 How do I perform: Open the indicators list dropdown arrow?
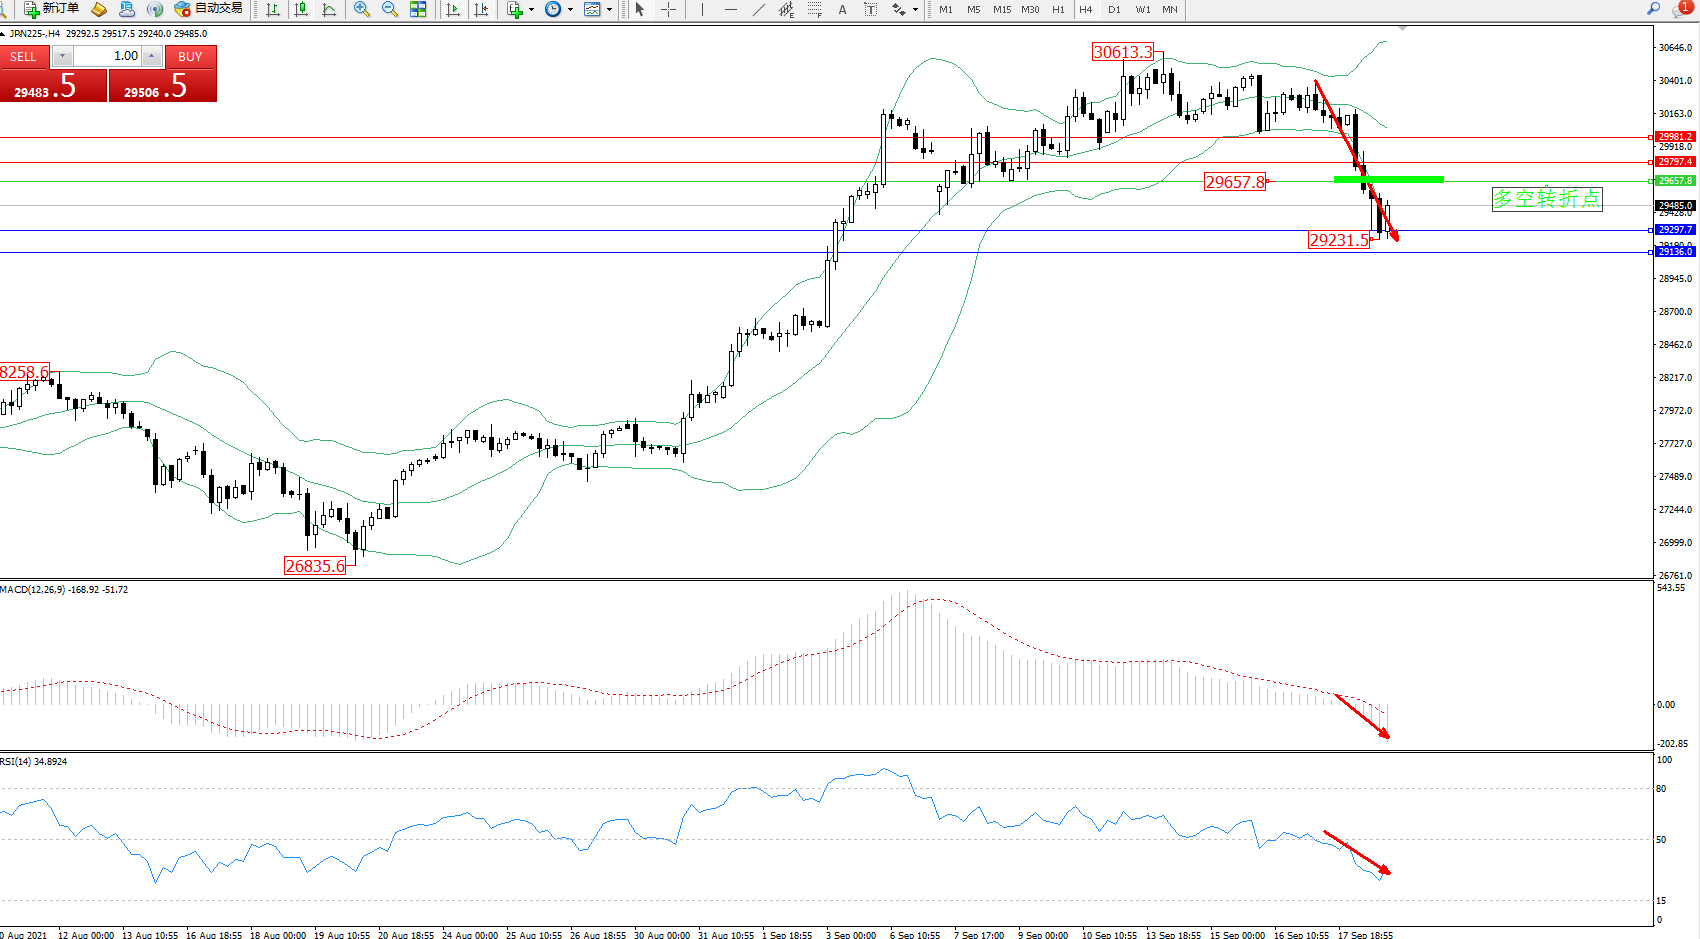531,10
